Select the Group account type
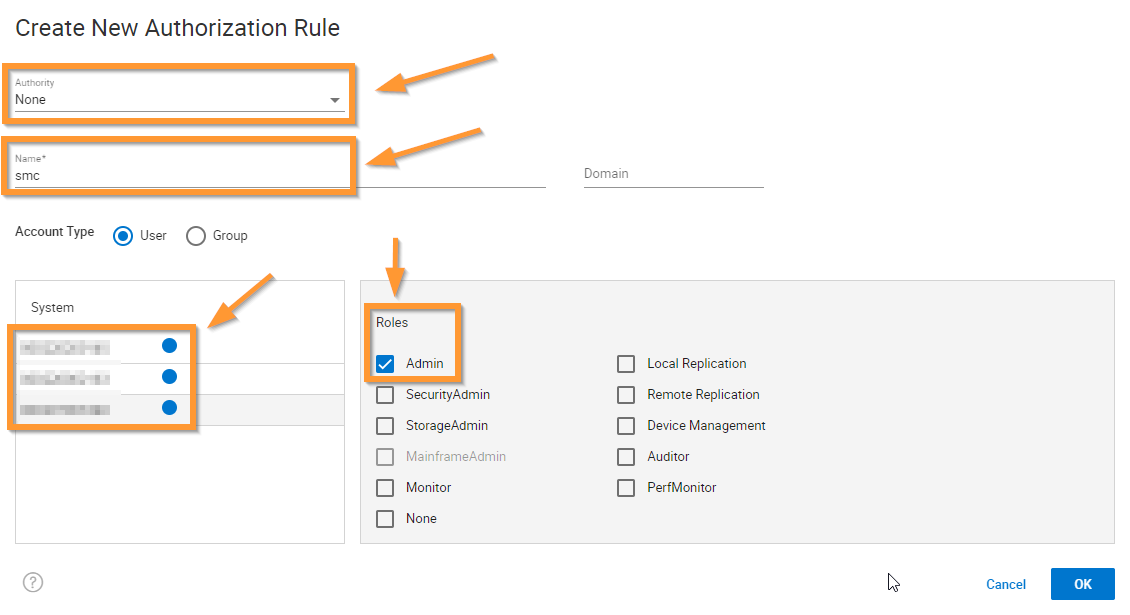 click(196, 235)
